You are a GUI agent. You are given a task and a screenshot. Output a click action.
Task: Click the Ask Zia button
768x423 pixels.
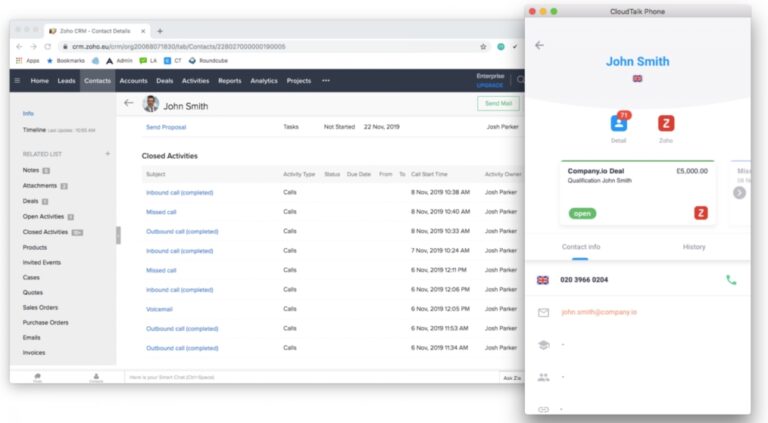click(x=512, y=378)
